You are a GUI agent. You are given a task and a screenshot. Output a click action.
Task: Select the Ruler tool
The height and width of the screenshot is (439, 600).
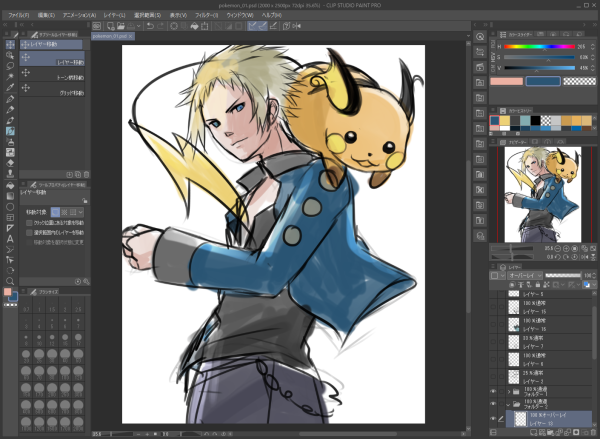tap(10, 228)
